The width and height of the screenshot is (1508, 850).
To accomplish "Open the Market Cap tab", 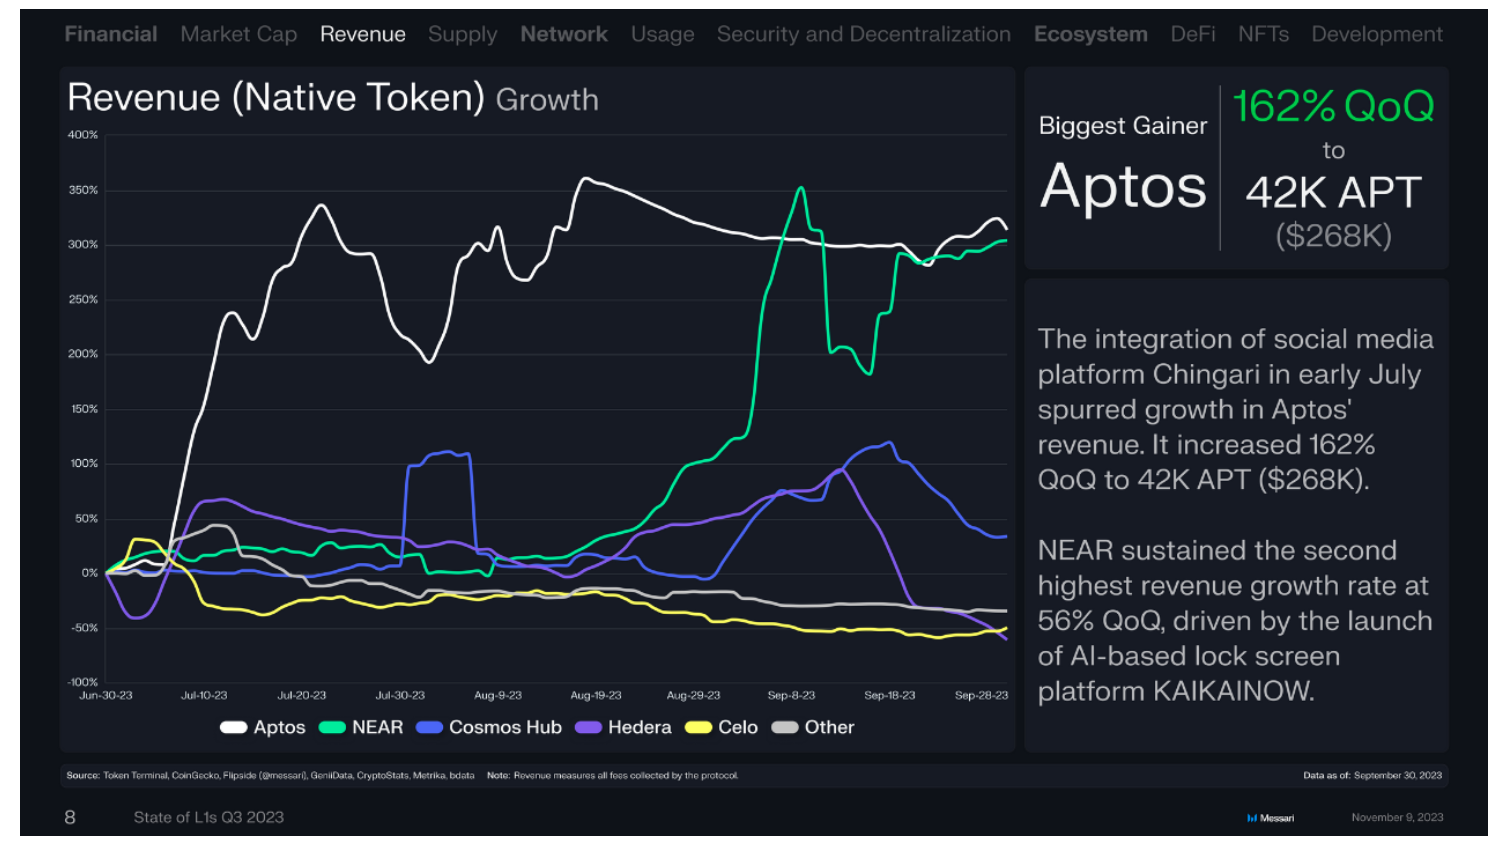I will tap(239, 34).
